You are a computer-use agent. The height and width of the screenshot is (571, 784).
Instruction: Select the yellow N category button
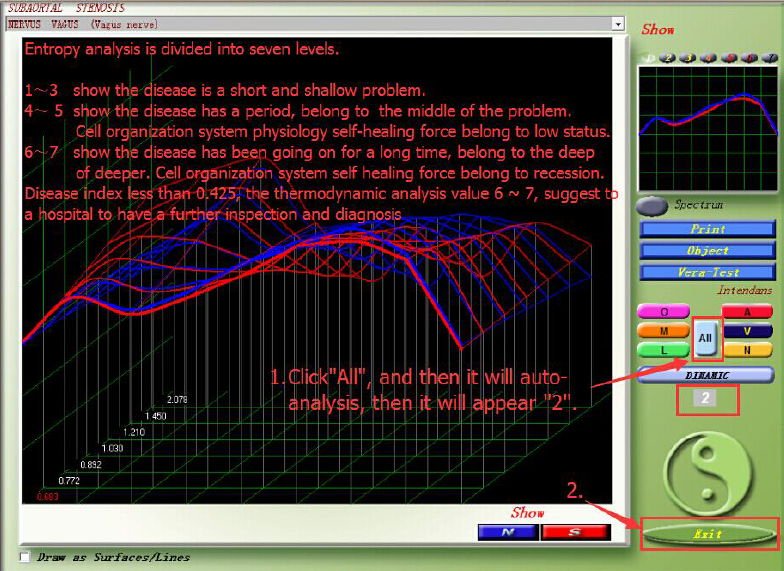[747, 350]
